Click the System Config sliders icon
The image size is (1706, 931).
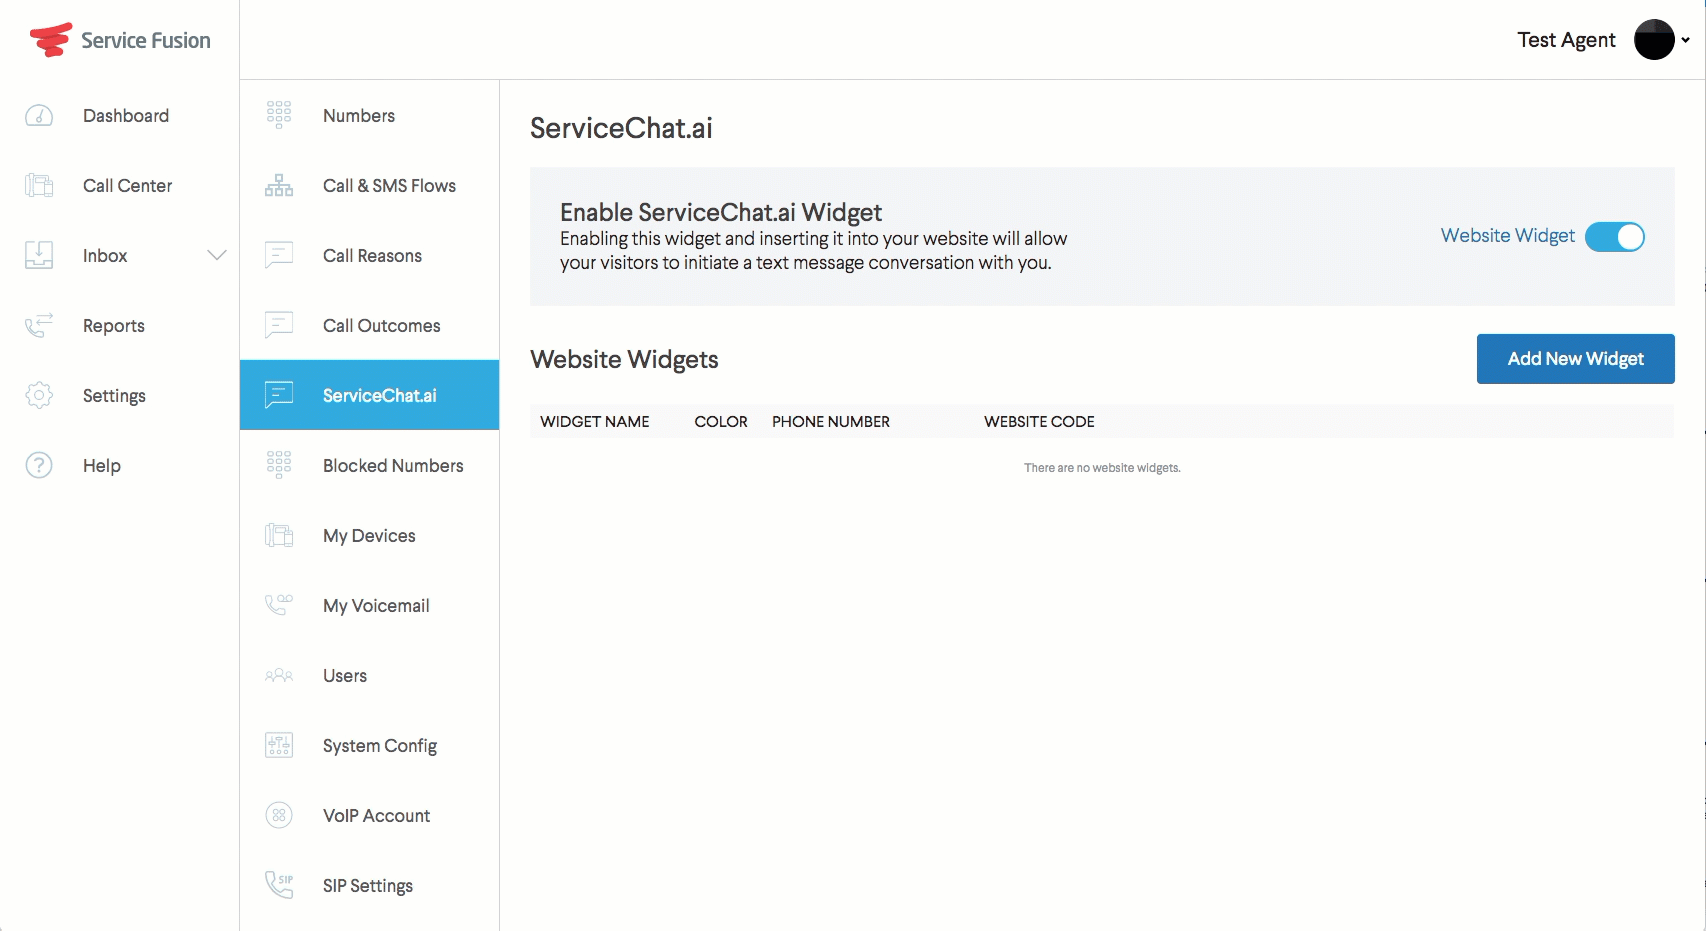click(279, 745)
